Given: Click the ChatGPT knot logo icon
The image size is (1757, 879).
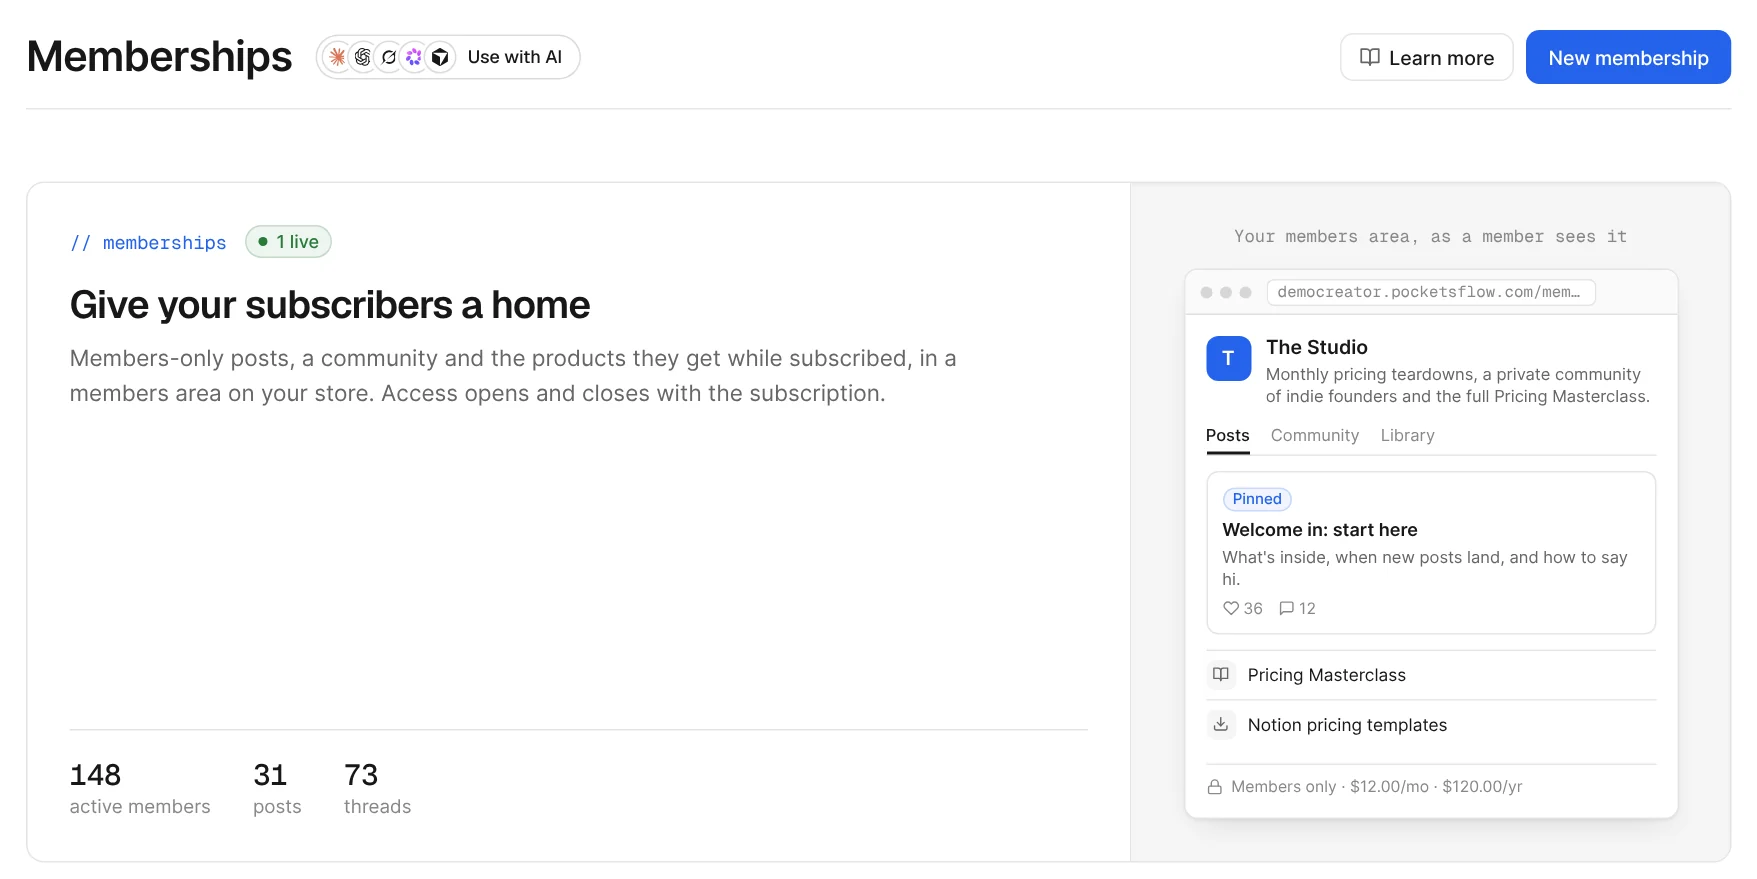Looking at the screenshot, I should click(x=363, y=57).
